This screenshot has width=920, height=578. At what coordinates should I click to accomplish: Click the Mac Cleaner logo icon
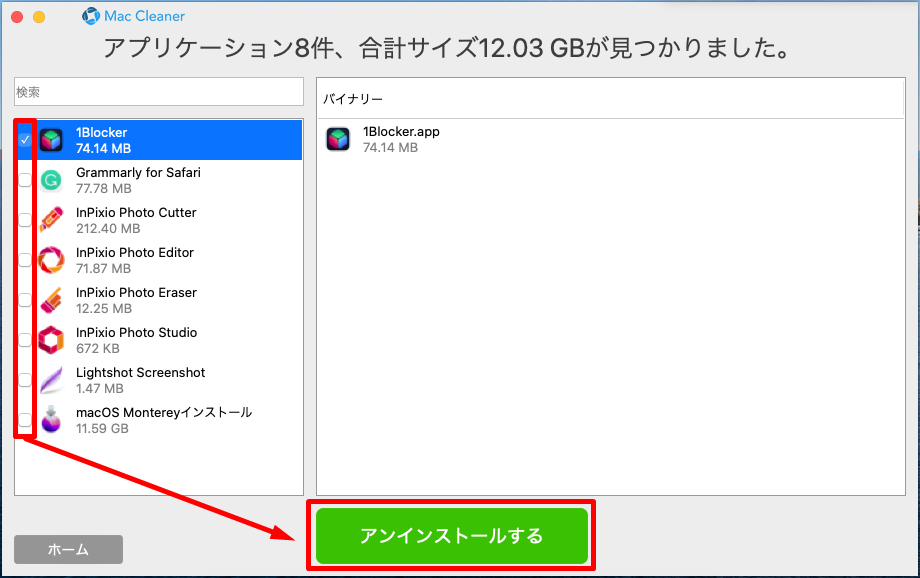[91, 16]
